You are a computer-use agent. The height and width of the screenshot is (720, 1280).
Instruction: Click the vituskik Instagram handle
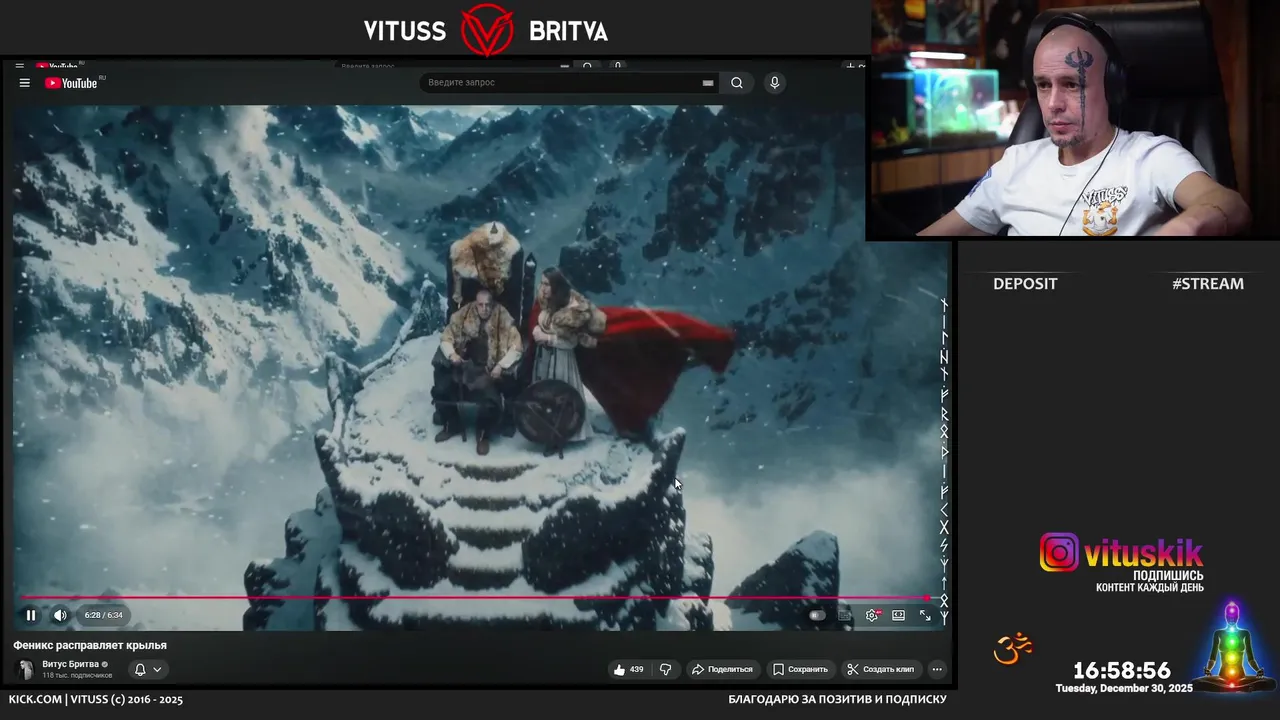(1144, 553)
